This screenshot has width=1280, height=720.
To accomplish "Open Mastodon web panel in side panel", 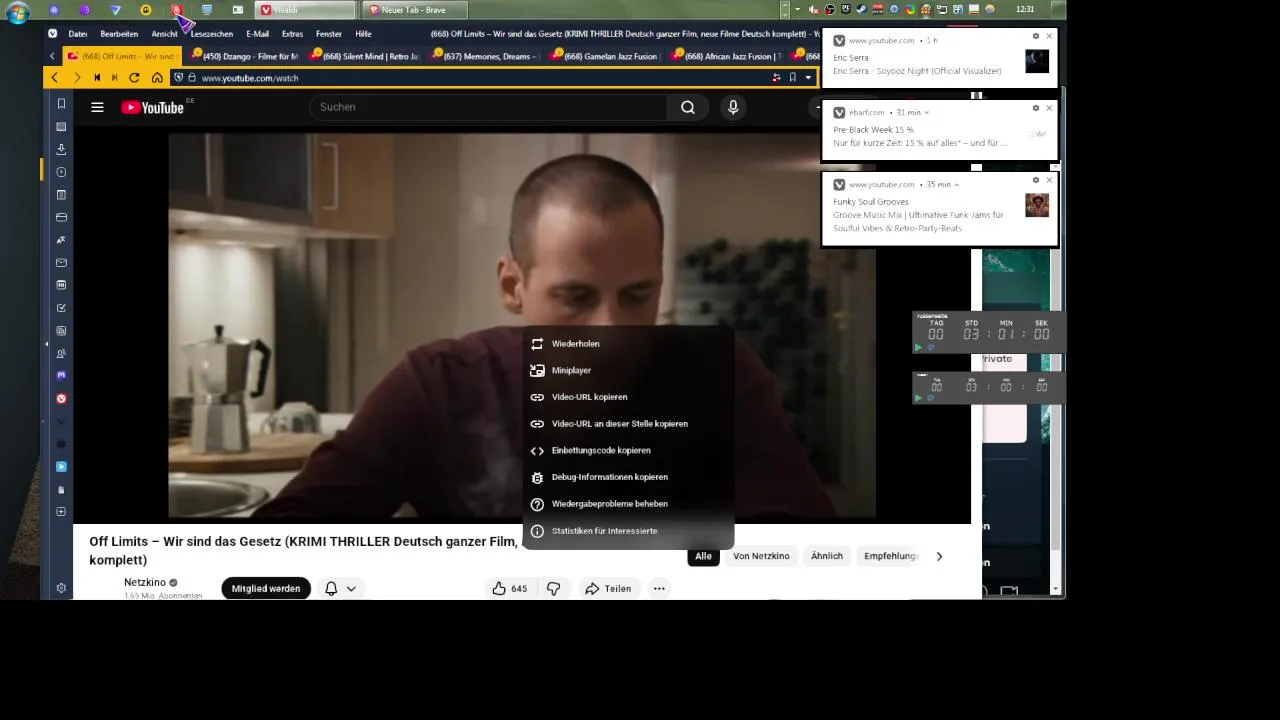I will click(61, 376).
